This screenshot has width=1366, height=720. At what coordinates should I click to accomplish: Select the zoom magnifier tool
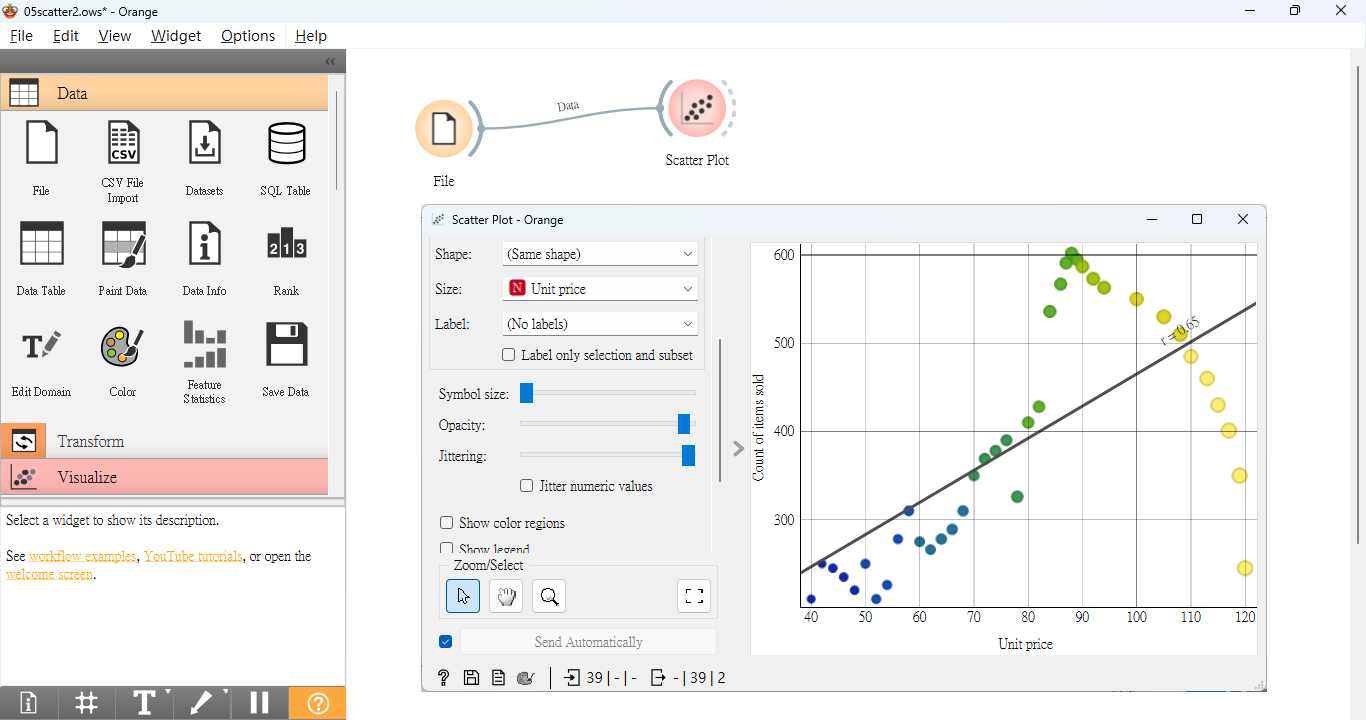[549, 597]
